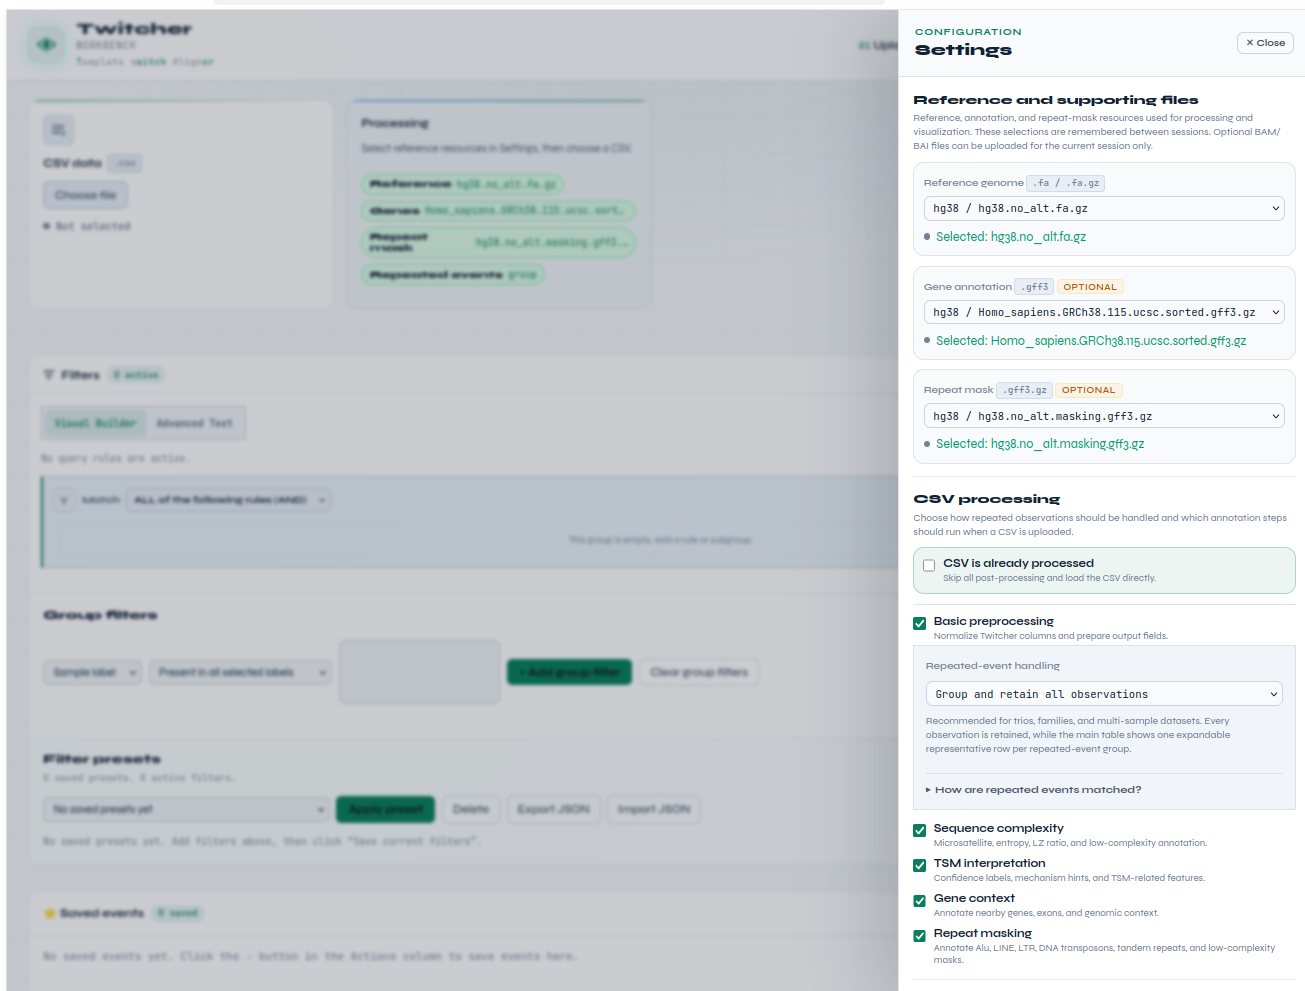
Task: Click 'Selected: Homo_sapiens.GRCh38.115.ucsc.sorted.gff3.gz' text
Action: coord(1091,341)
